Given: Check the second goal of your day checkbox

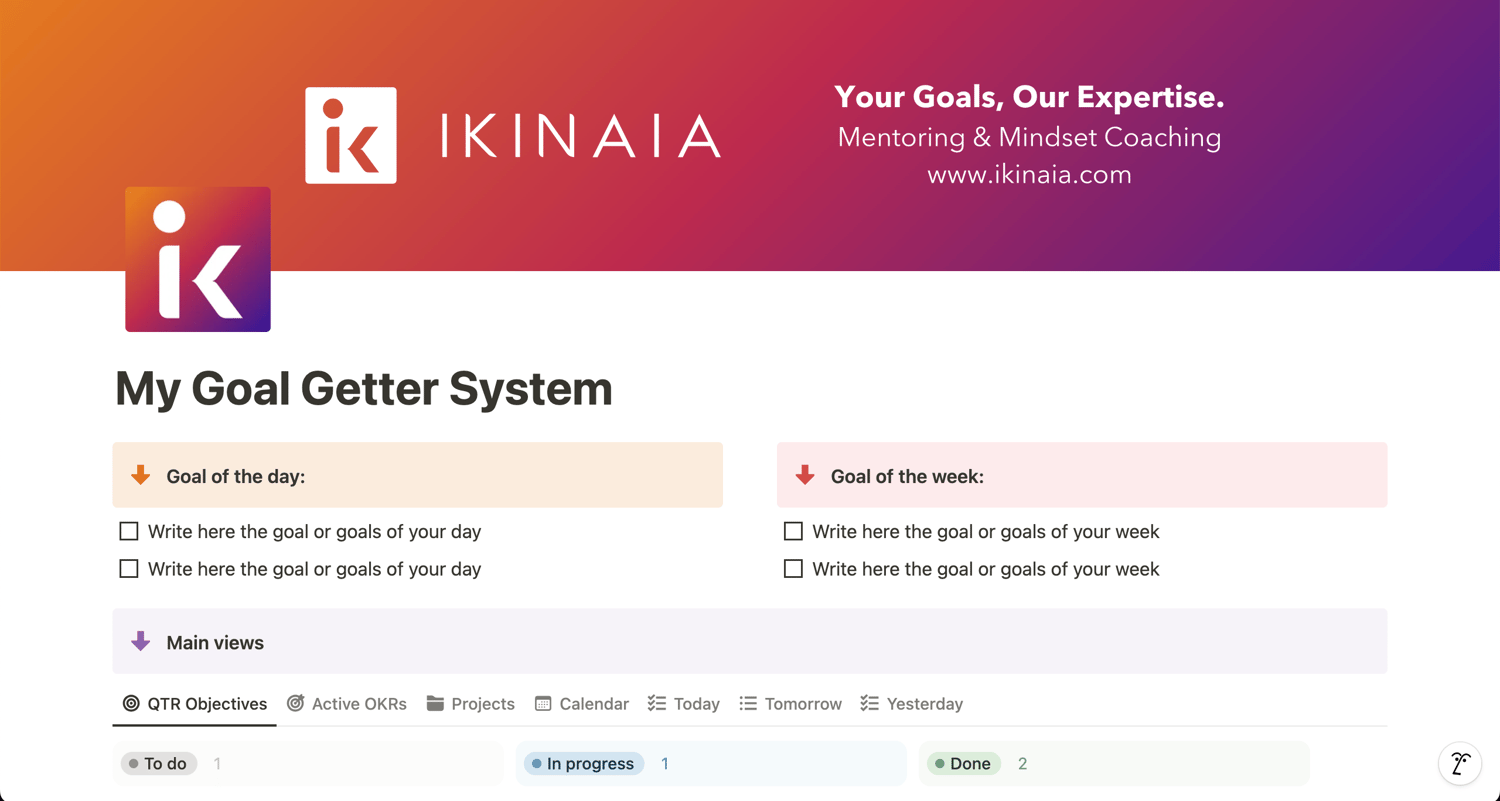Looking at the screenshot, I should click(129, 569).
